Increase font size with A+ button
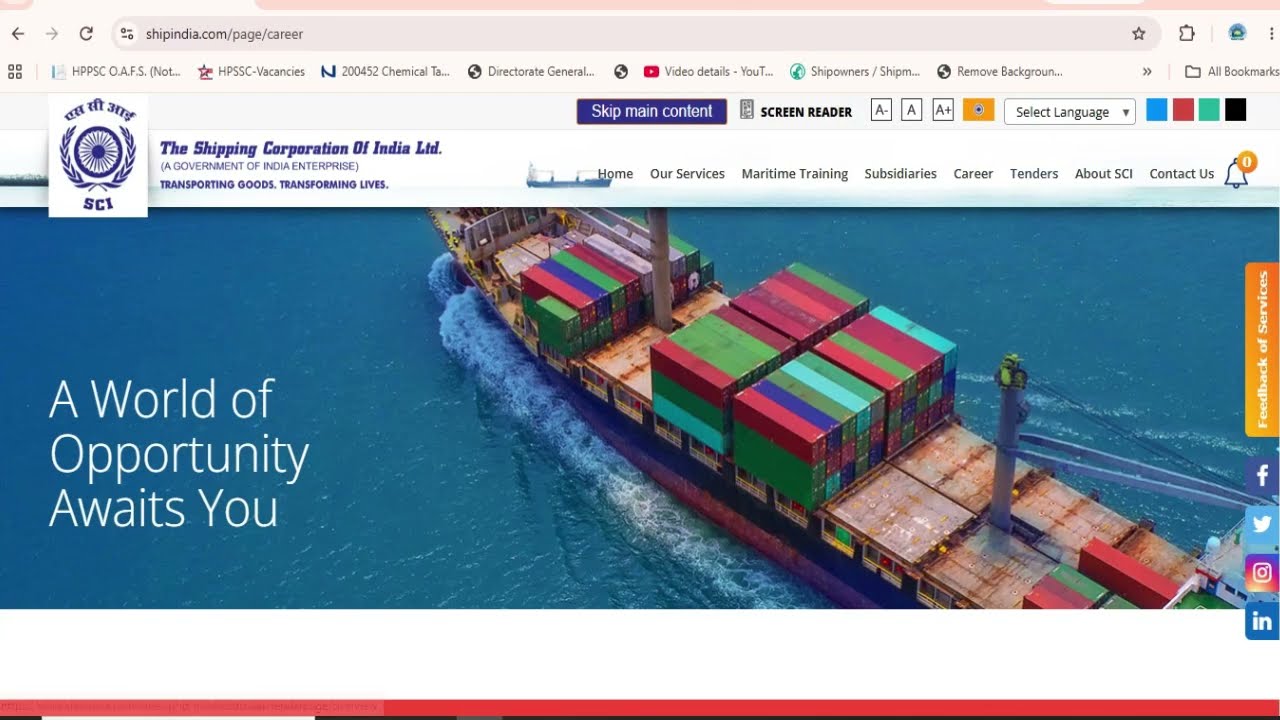1280x720 pixels. [x=943, y=110]
